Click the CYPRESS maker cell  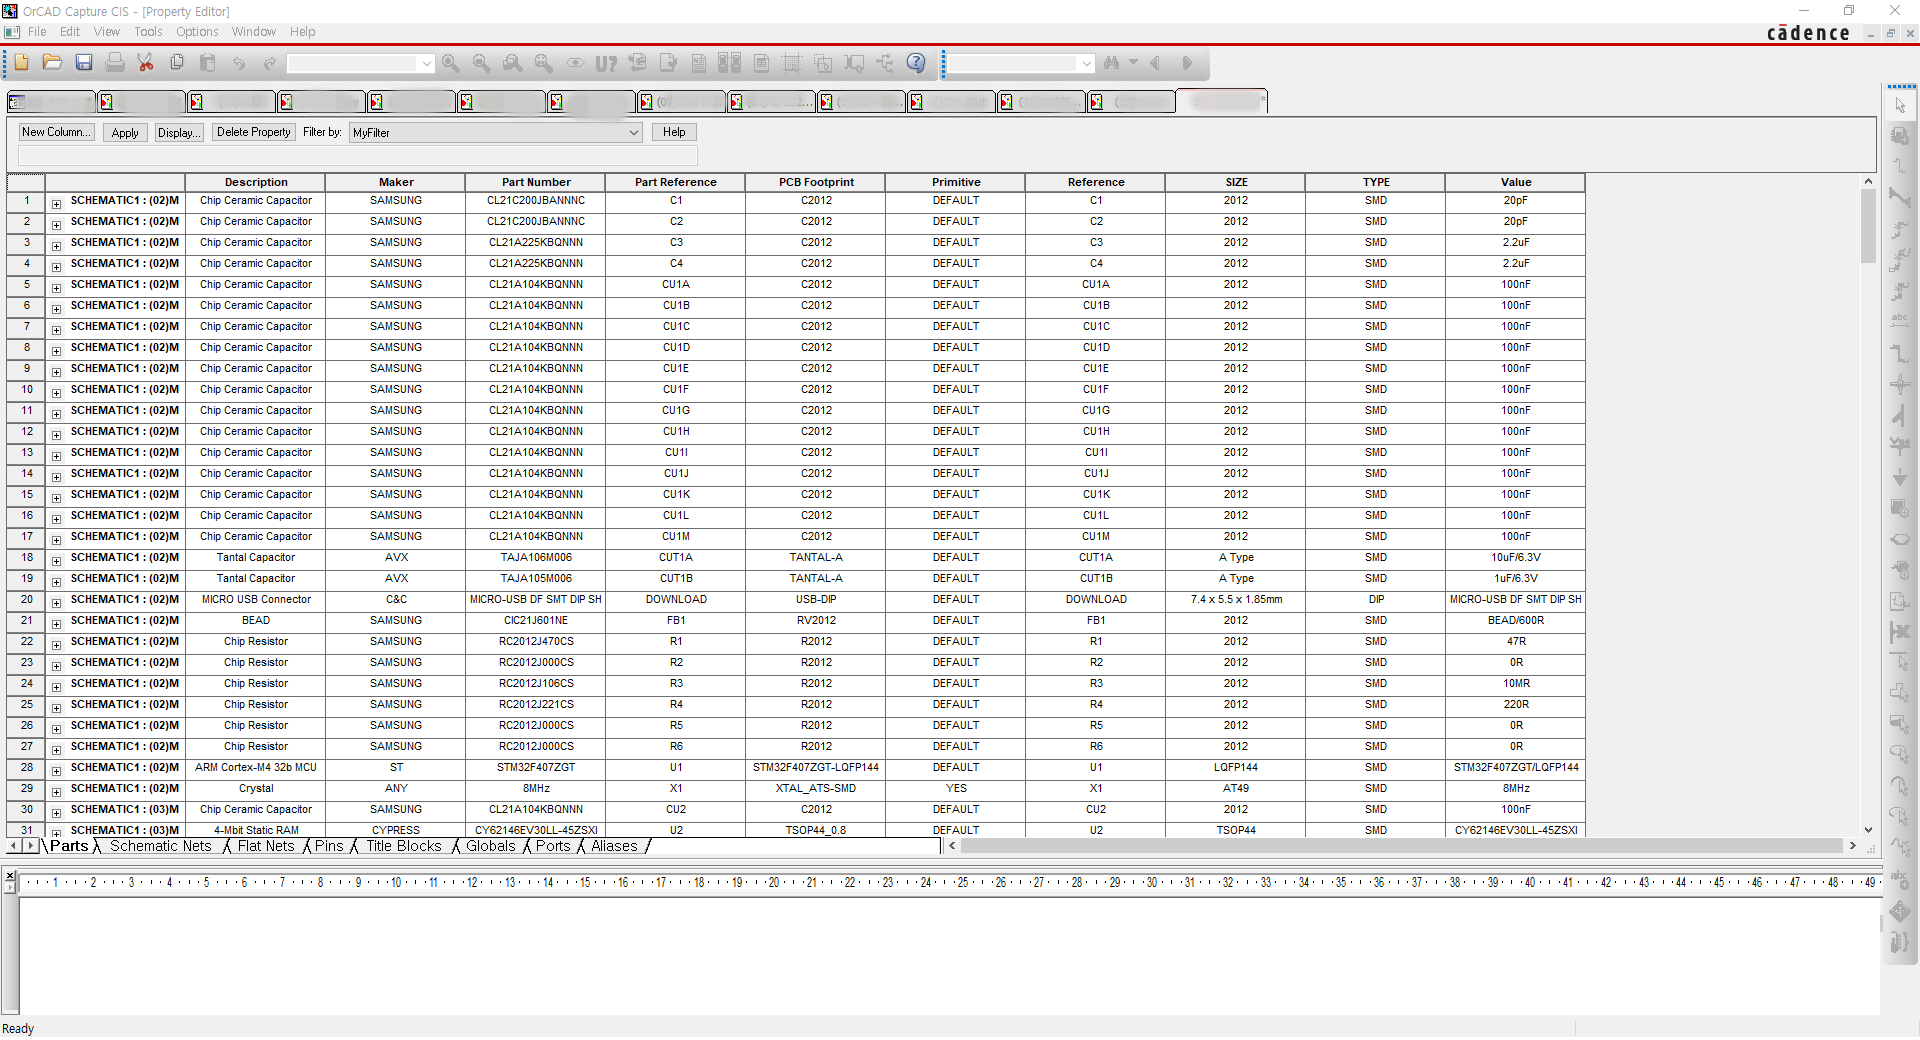pos(396,830)
